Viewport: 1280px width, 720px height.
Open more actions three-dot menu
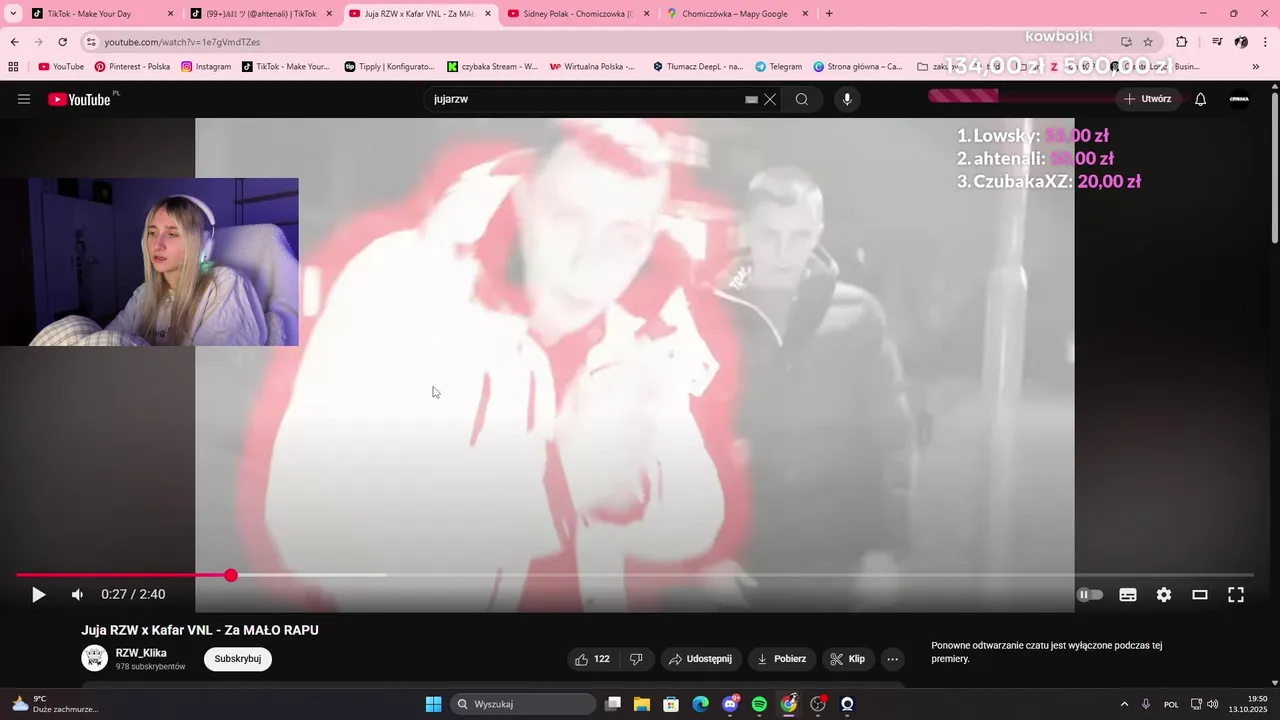pyautogui.click(x=893, y=659)
